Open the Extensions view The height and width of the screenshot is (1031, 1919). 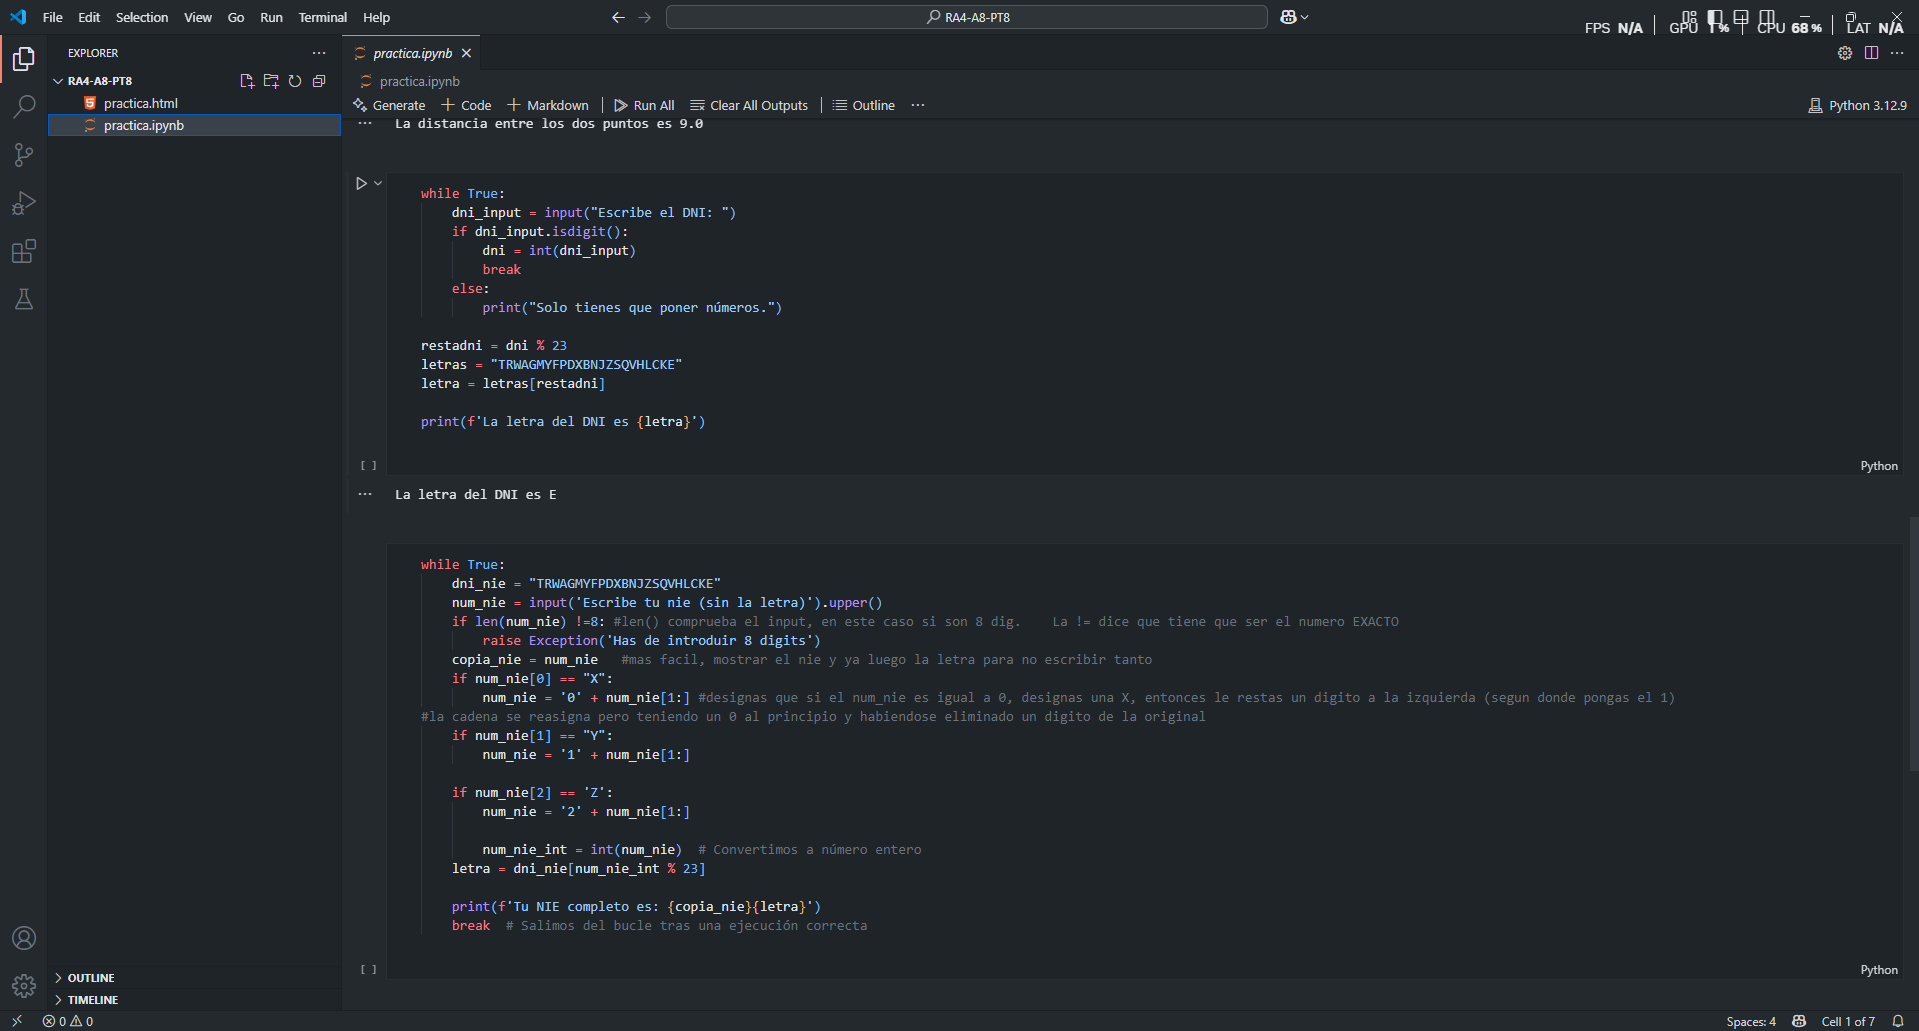pos(24,251)
